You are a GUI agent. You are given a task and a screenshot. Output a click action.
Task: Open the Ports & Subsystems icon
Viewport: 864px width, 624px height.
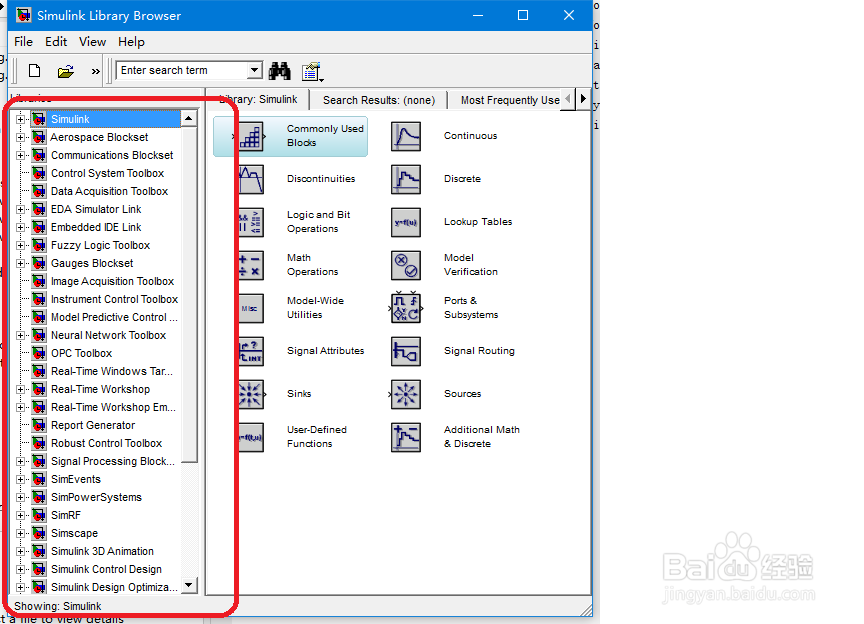pos(406,308)
